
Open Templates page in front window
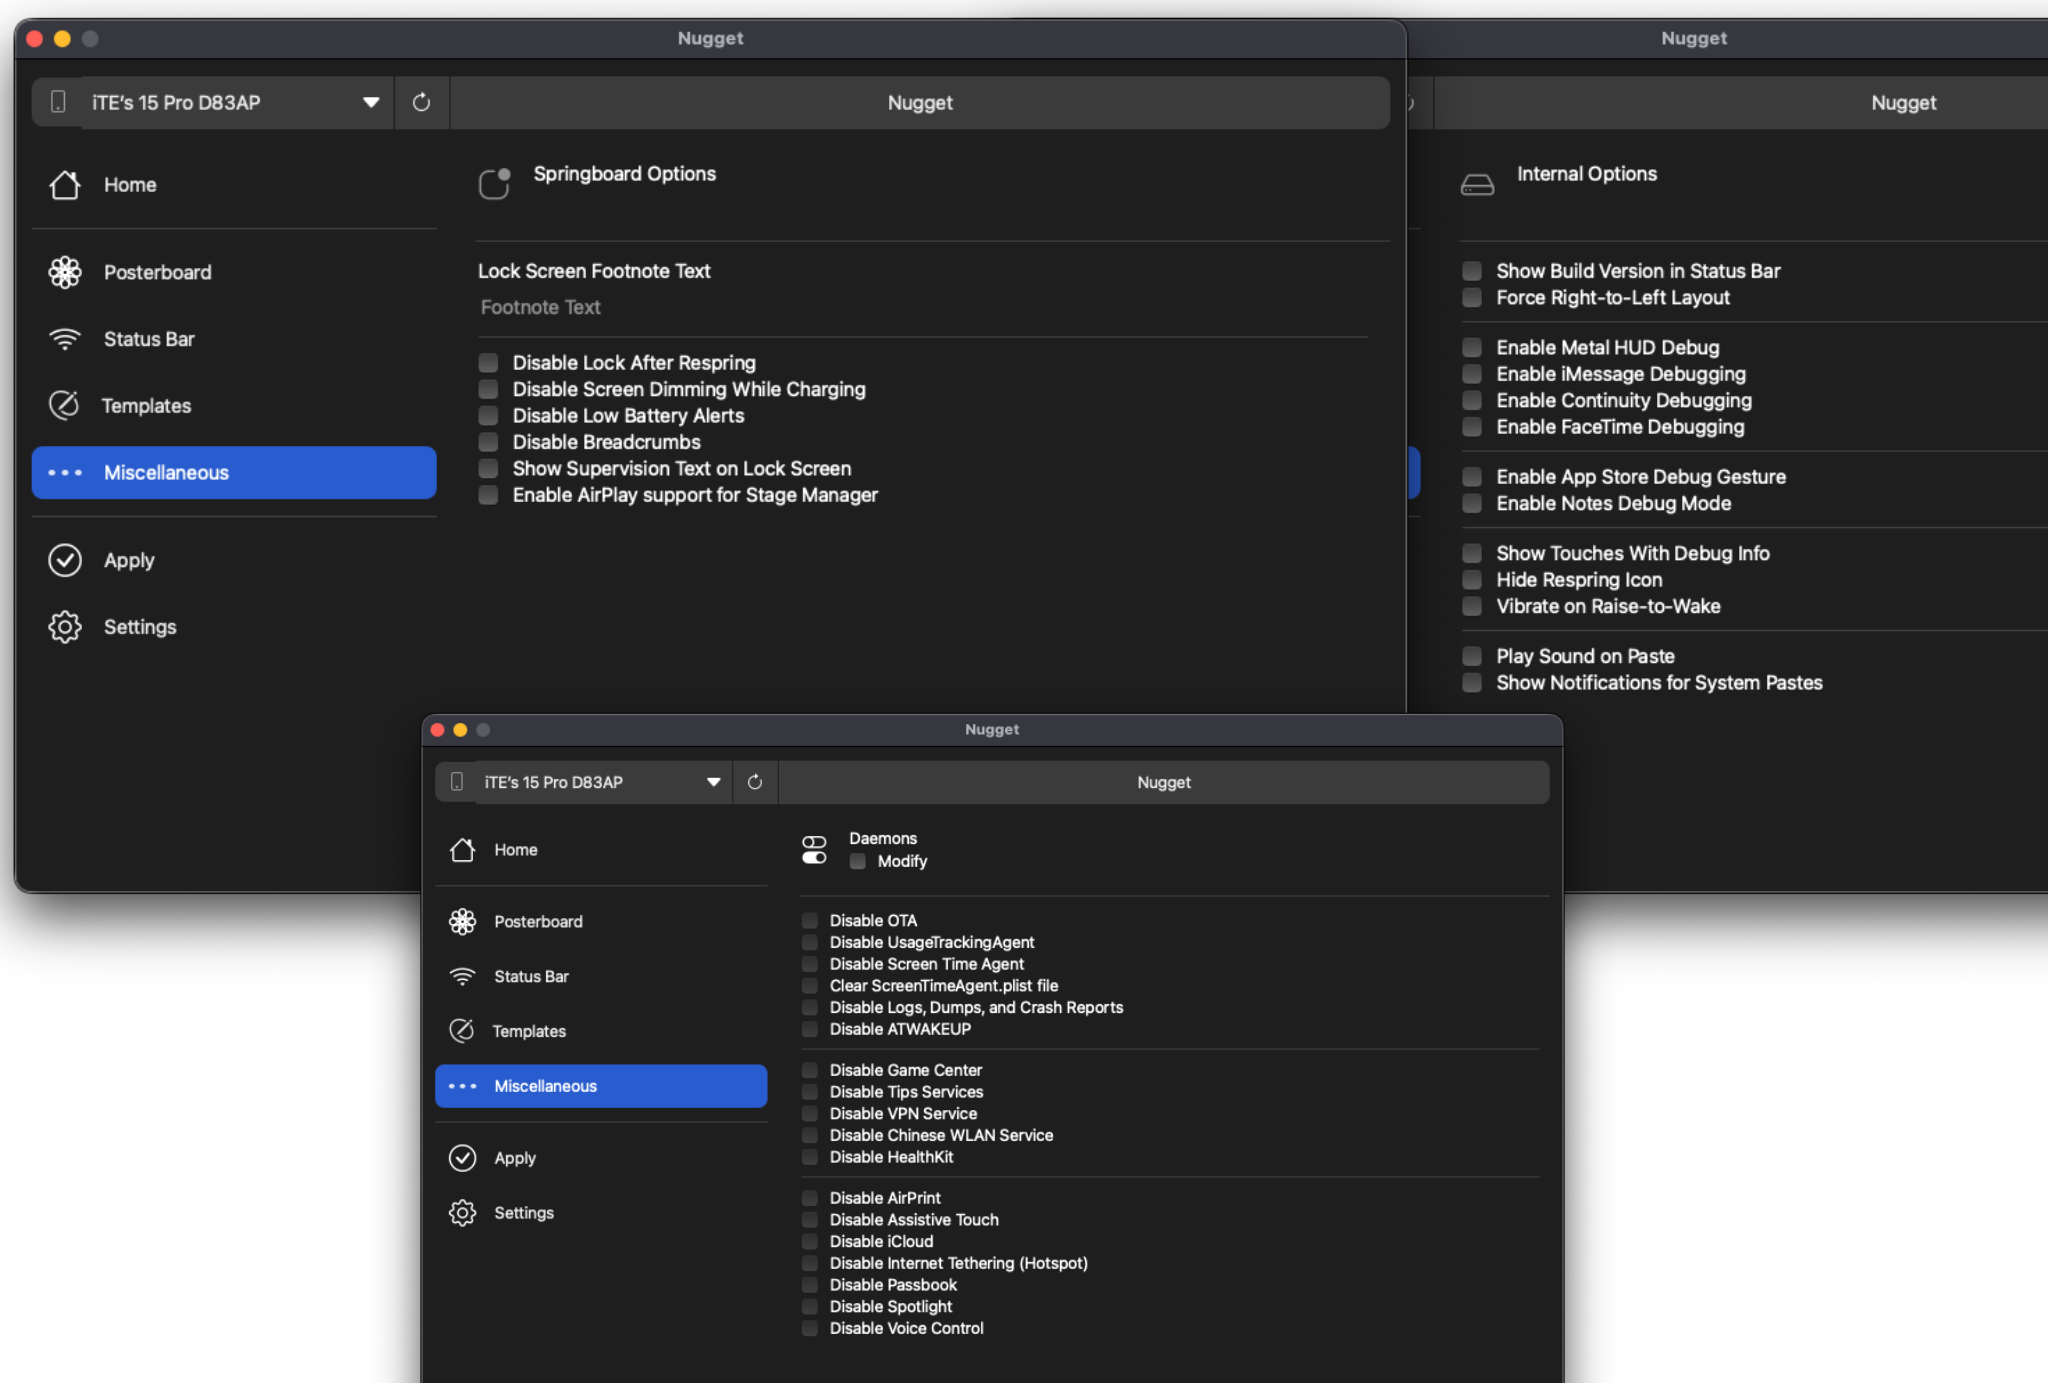tap(601, 1031)
